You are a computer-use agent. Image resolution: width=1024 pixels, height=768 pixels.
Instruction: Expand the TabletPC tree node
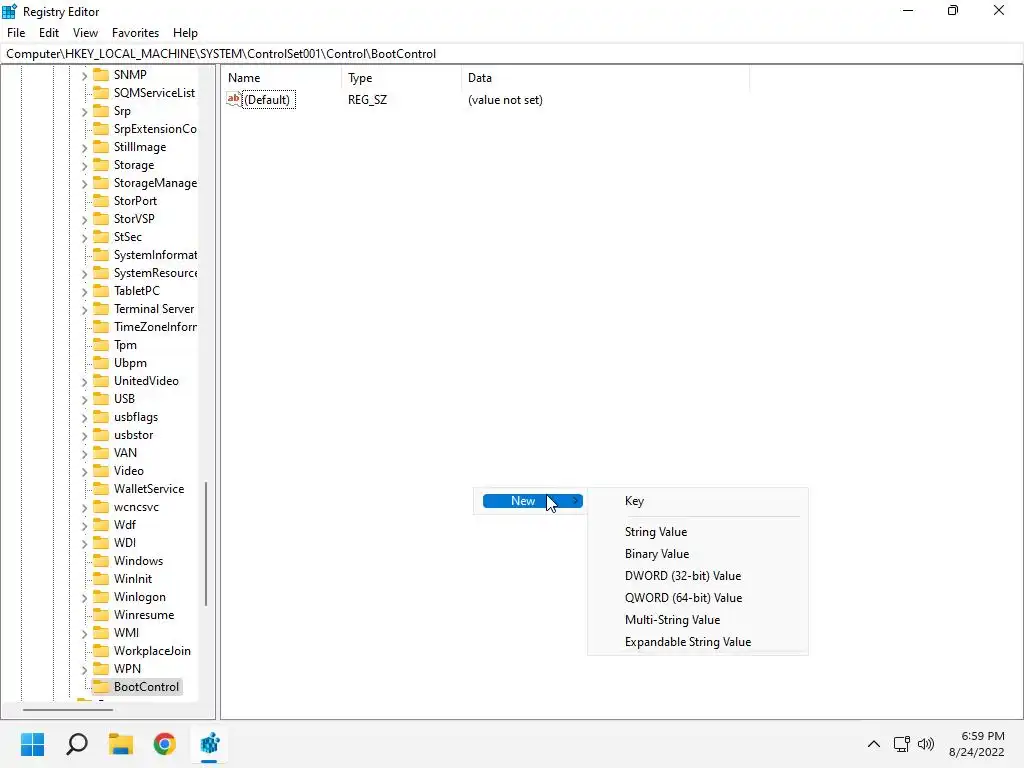click(x=84, y=292)
